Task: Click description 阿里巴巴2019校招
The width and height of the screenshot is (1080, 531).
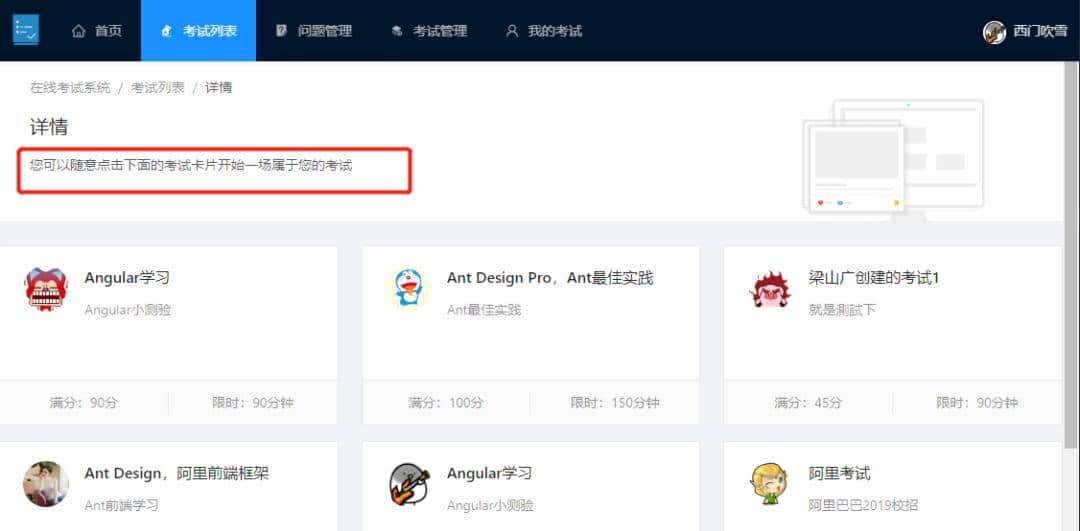Action: click(863, 506)
